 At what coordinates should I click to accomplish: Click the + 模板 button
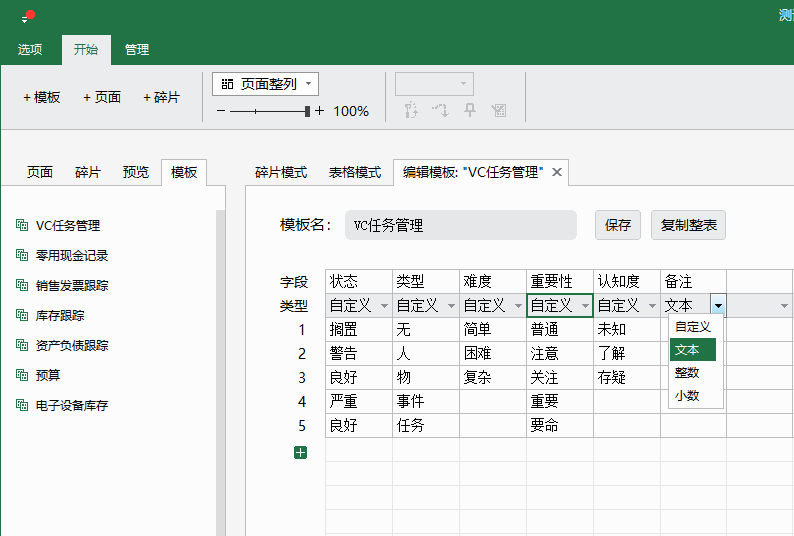click(x=42, y=97)
